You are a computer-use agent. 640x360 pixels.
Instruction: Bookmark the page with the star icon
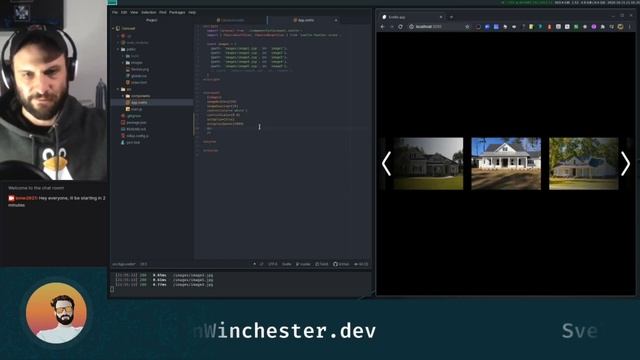click(467, 27)
